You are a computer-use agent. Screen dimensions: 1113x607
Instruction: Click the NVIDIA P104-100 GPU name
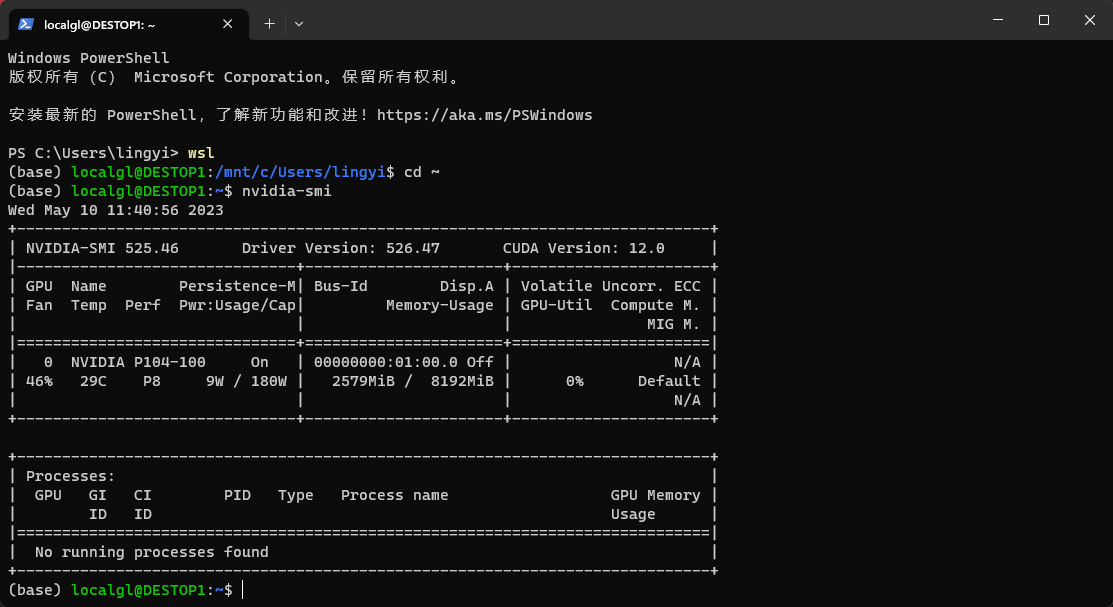coord(136,361)
